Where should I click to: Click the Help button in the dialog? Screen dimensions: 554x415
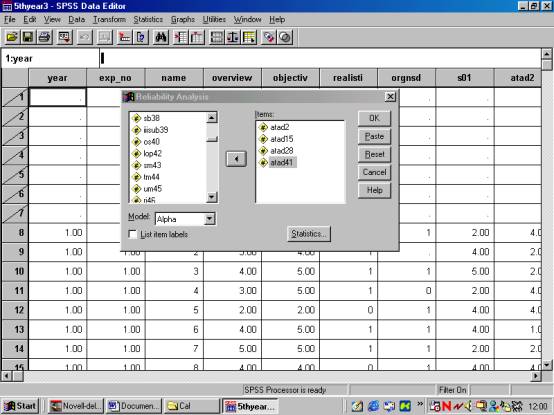(374, 190)
